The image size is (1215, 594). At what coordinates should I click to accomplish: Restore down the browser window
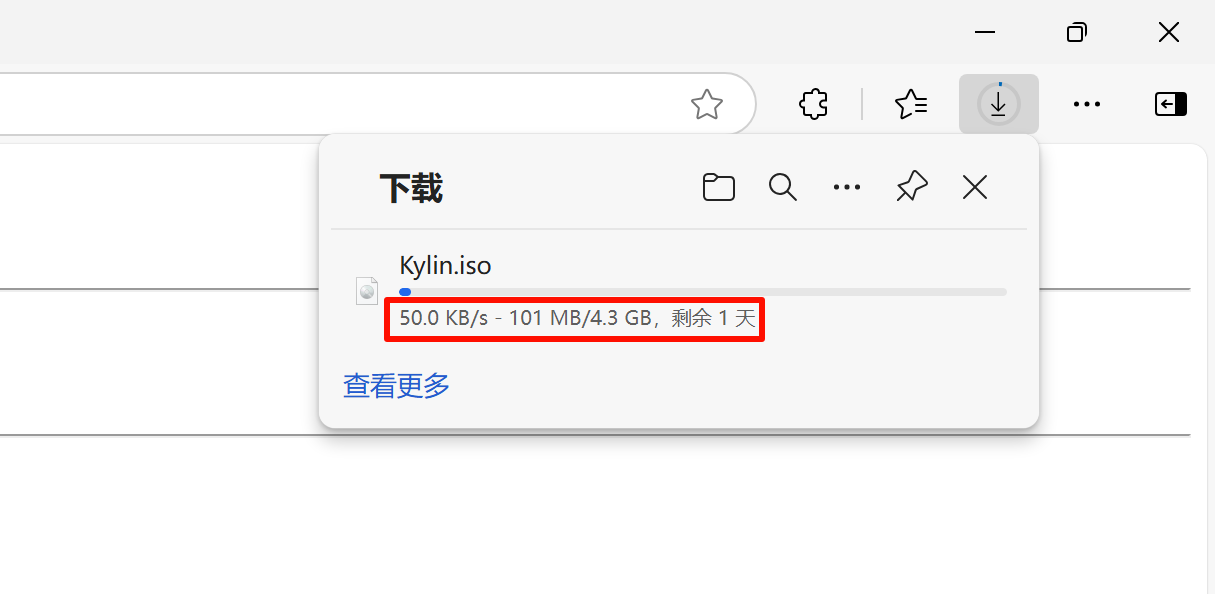click(1077, 32)
